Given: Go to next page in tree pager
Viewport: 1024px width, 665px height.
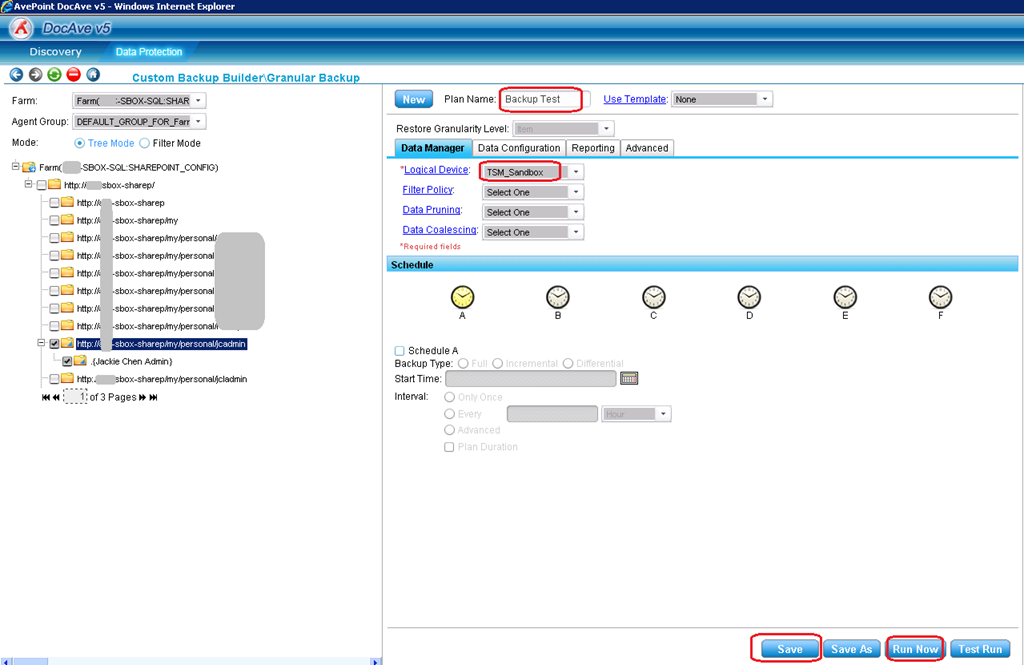Looking at the screenshot, I should coord(143,397).
